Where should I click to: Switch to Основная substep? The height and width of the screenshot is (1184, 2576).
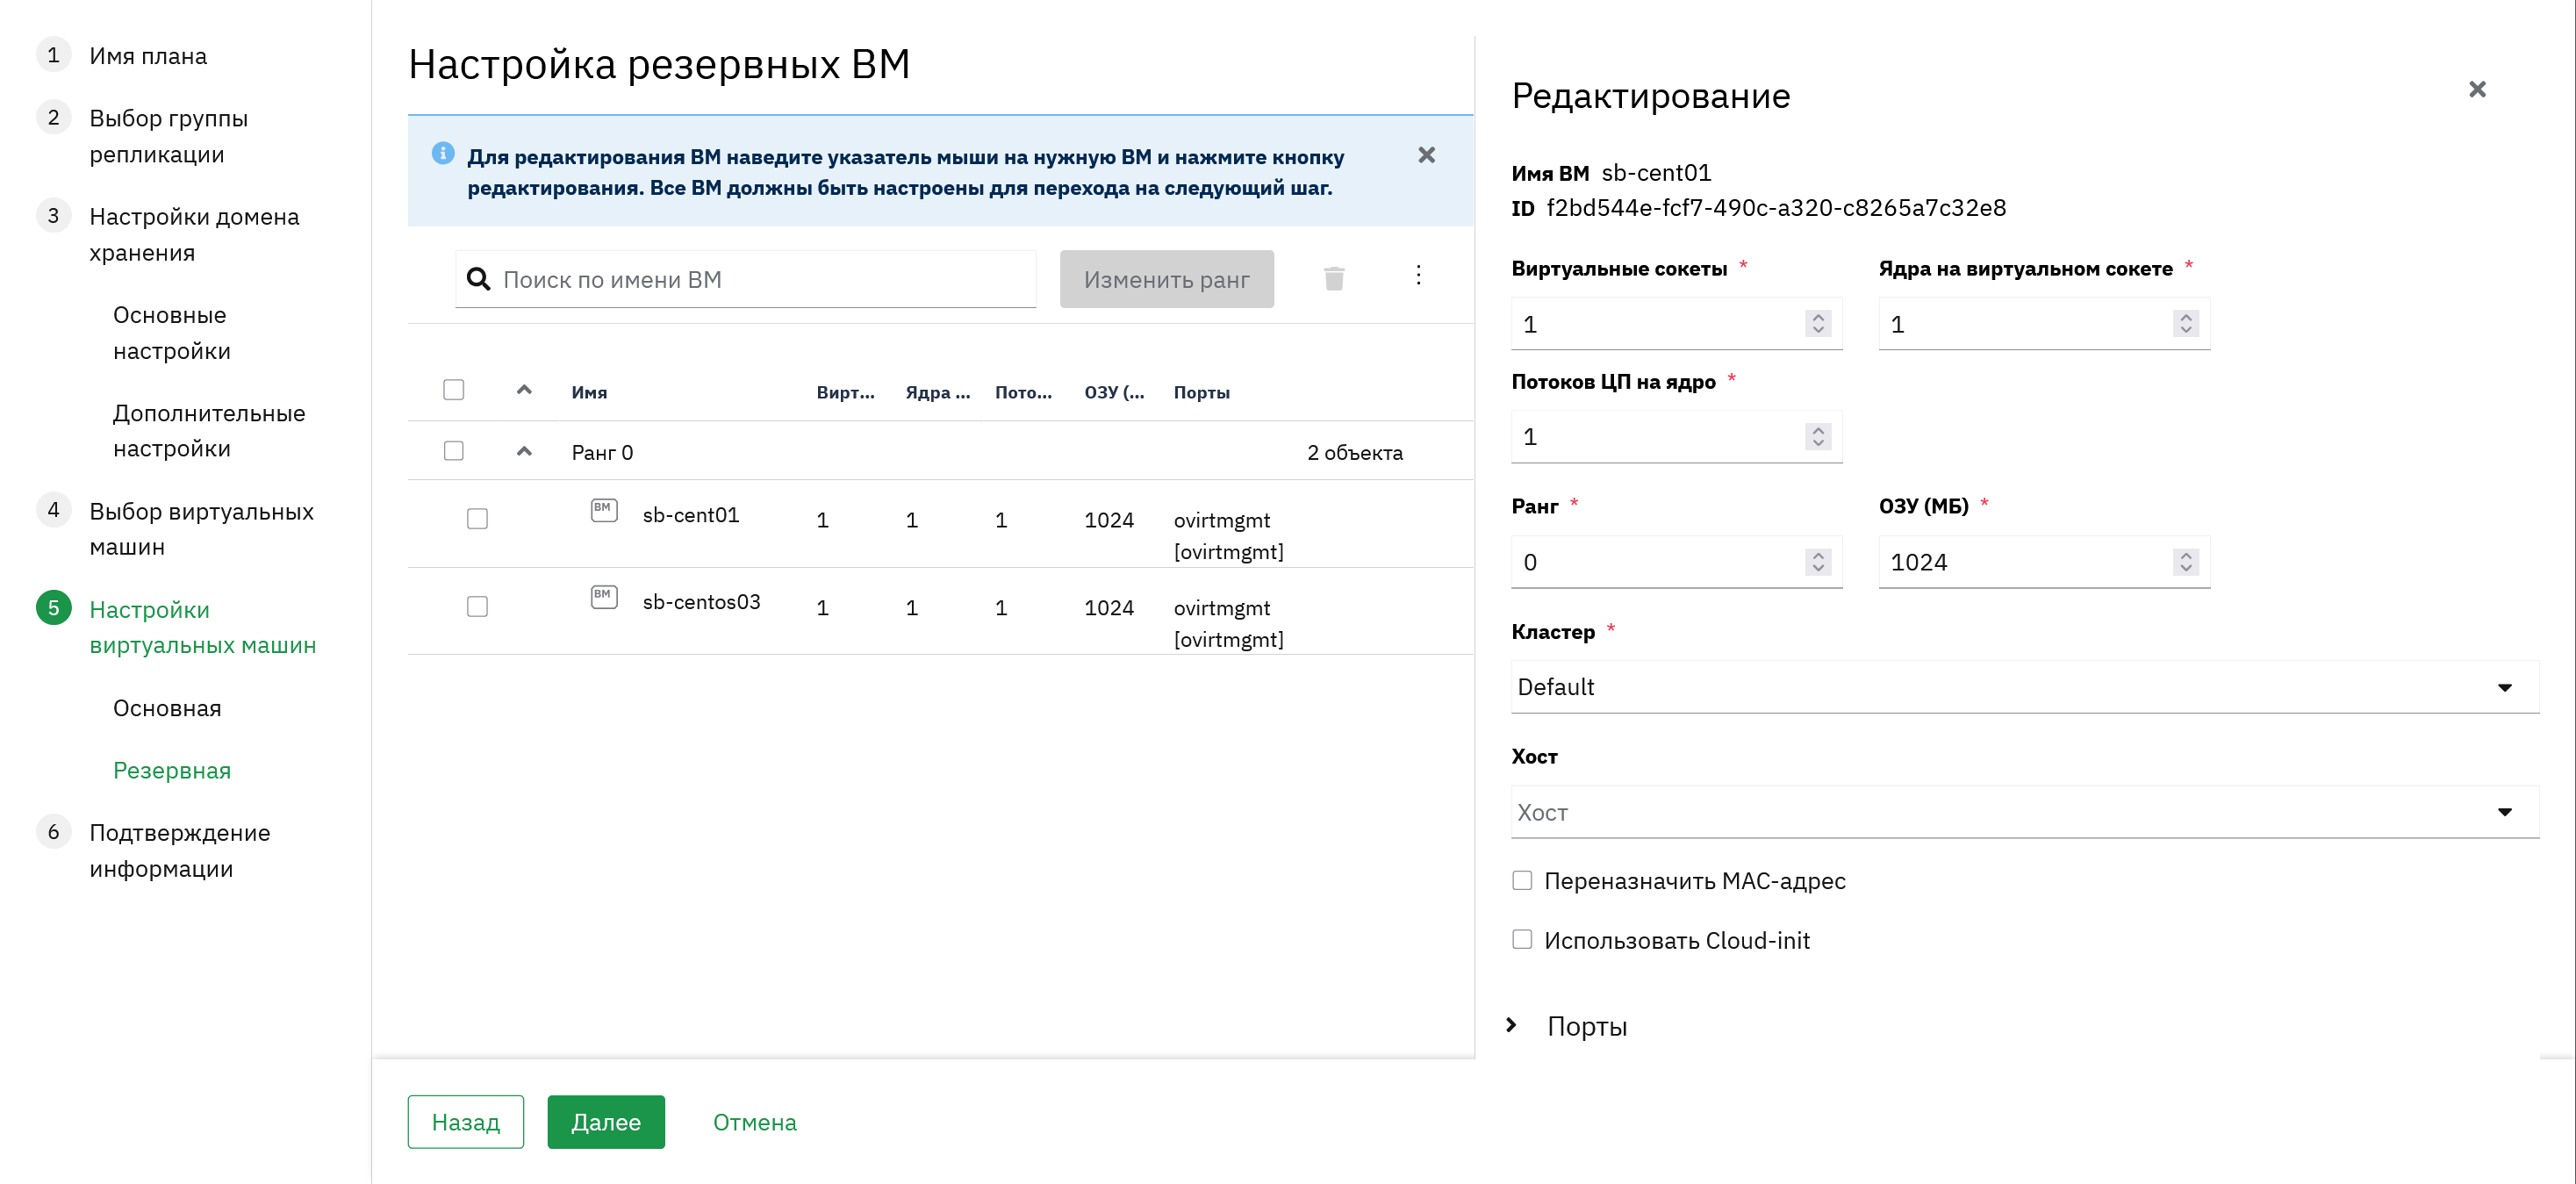click(x=167, y=708)
